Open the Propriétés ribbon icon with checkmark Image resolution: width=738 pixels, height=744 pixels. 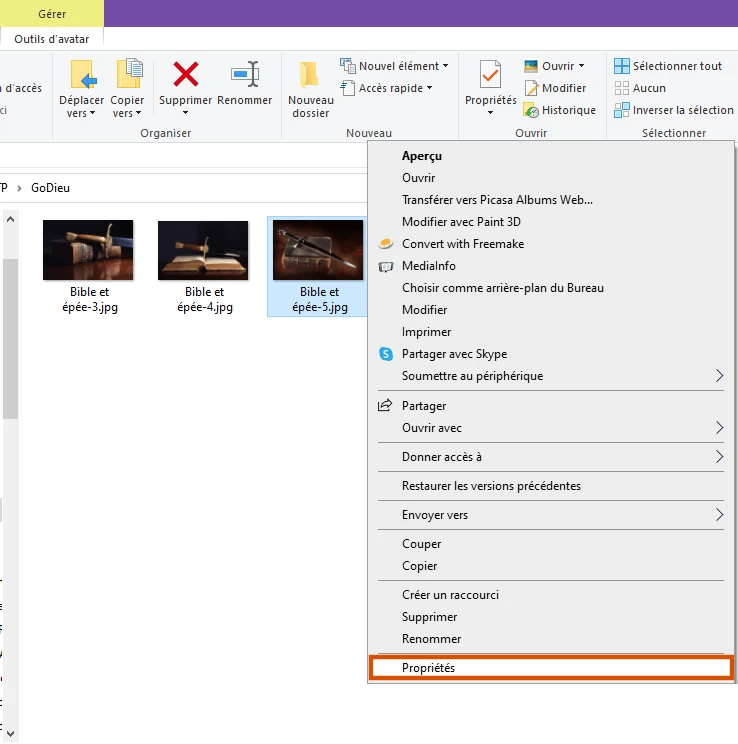click(x=490, y=76)
